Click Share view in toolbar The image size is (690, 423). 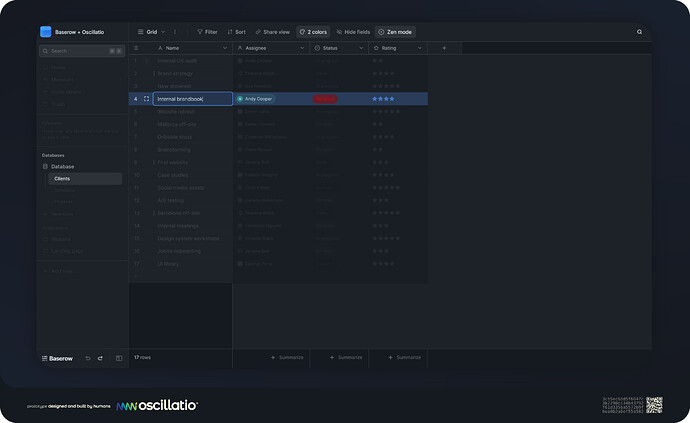[273, 32]
